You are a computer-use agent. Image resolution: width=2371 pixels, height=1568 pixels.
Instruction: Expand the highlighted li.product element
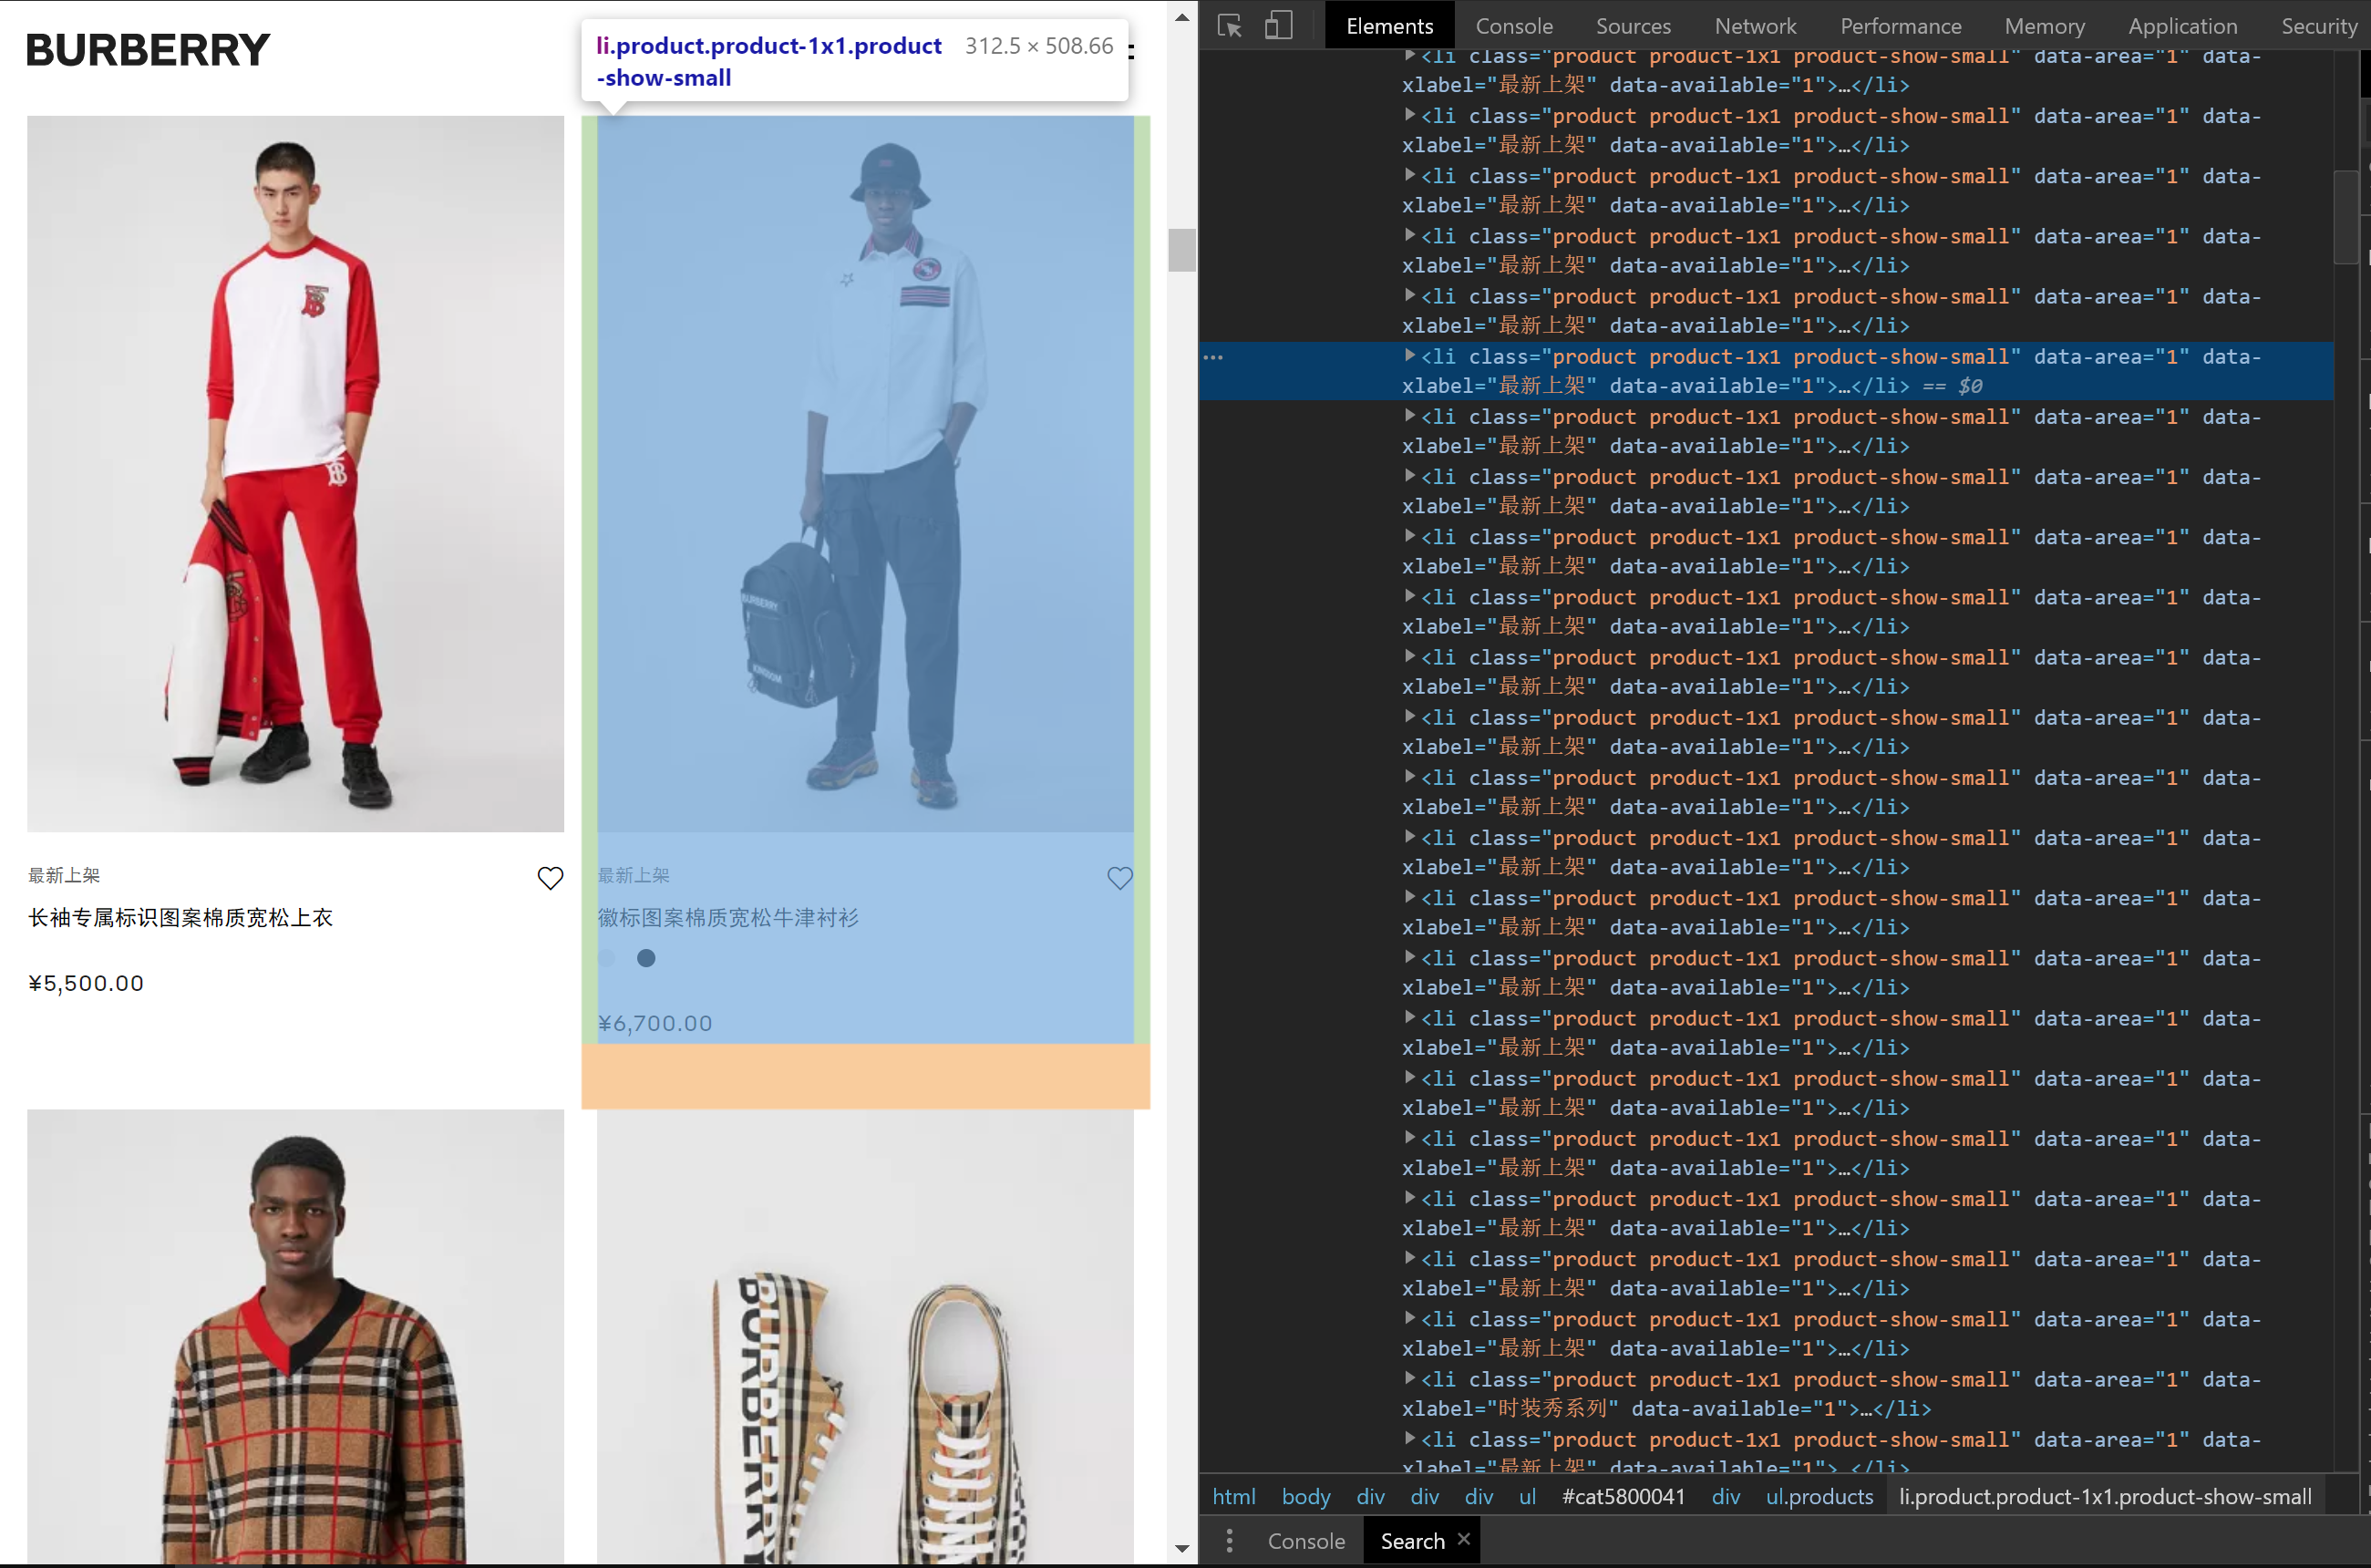pyautogui.click(x=1412, y=356)
